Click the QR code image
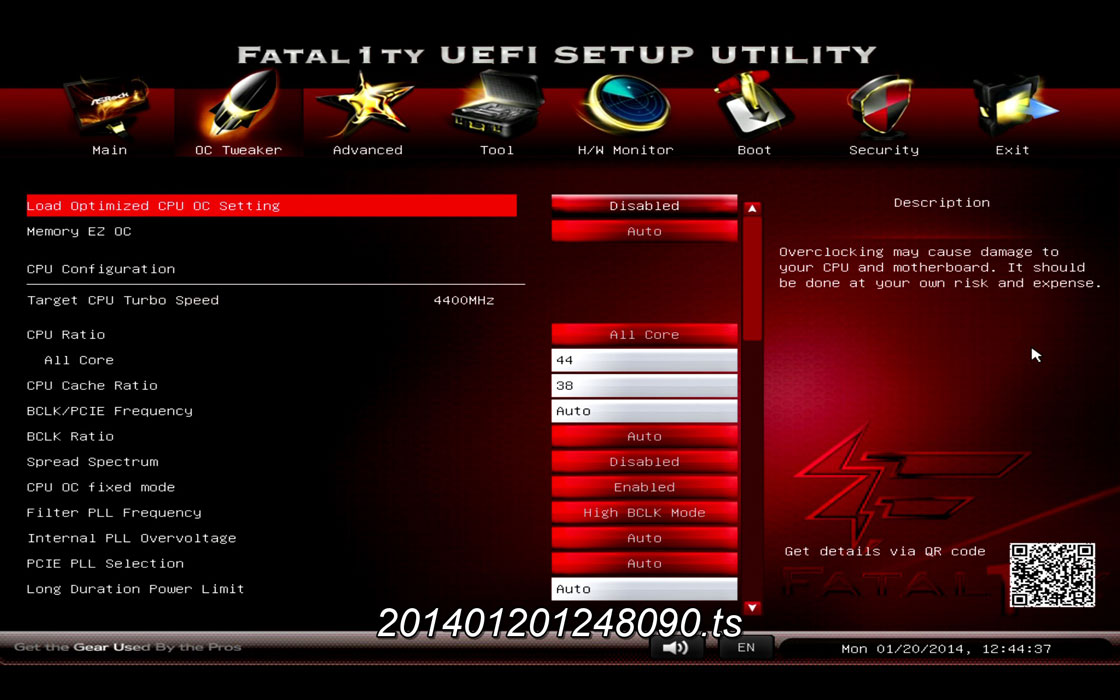The width and height of the screenshot is (1120, 700). click(x=1052, y=575)
